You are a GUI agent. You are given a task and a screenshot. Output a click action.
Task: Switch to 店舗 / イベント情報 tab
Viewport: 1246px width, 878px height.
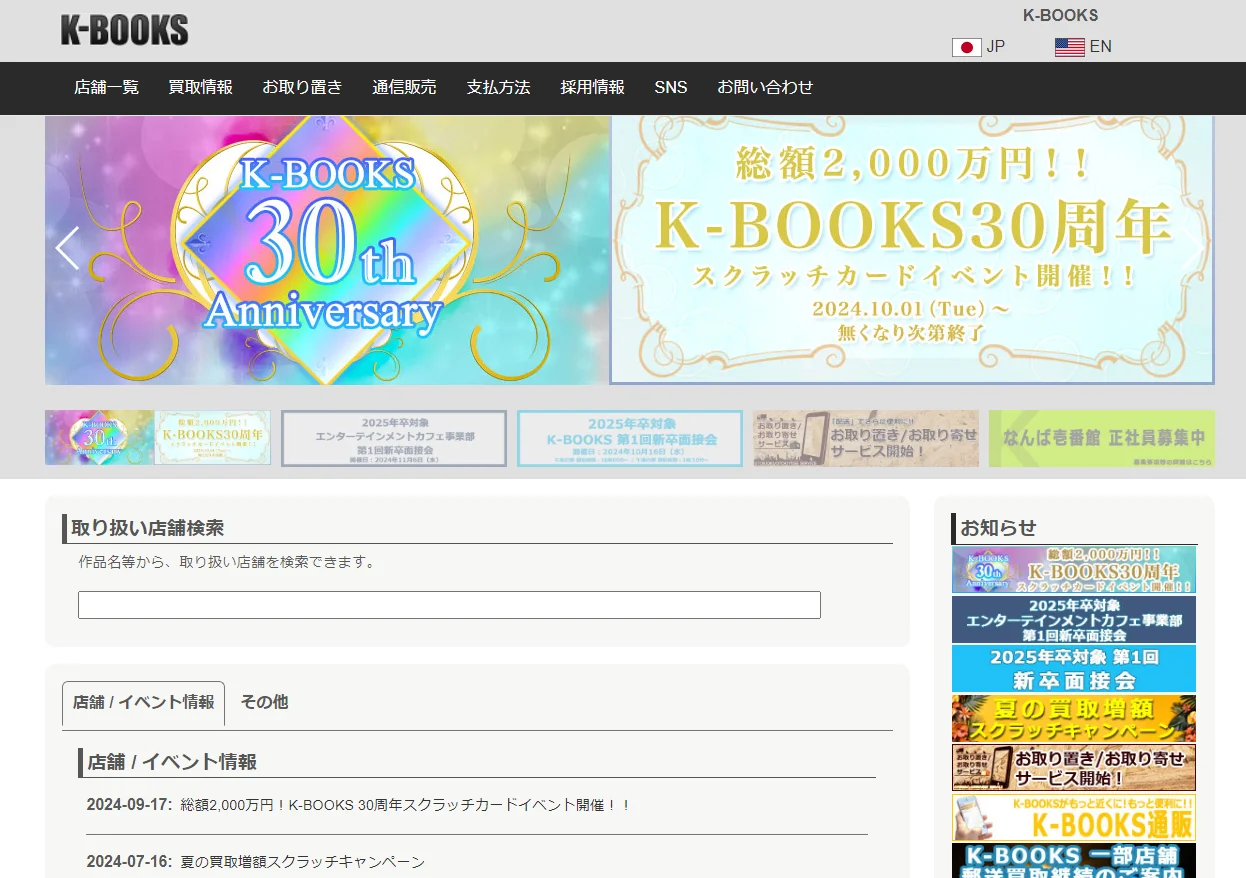[x=143, y=702]
